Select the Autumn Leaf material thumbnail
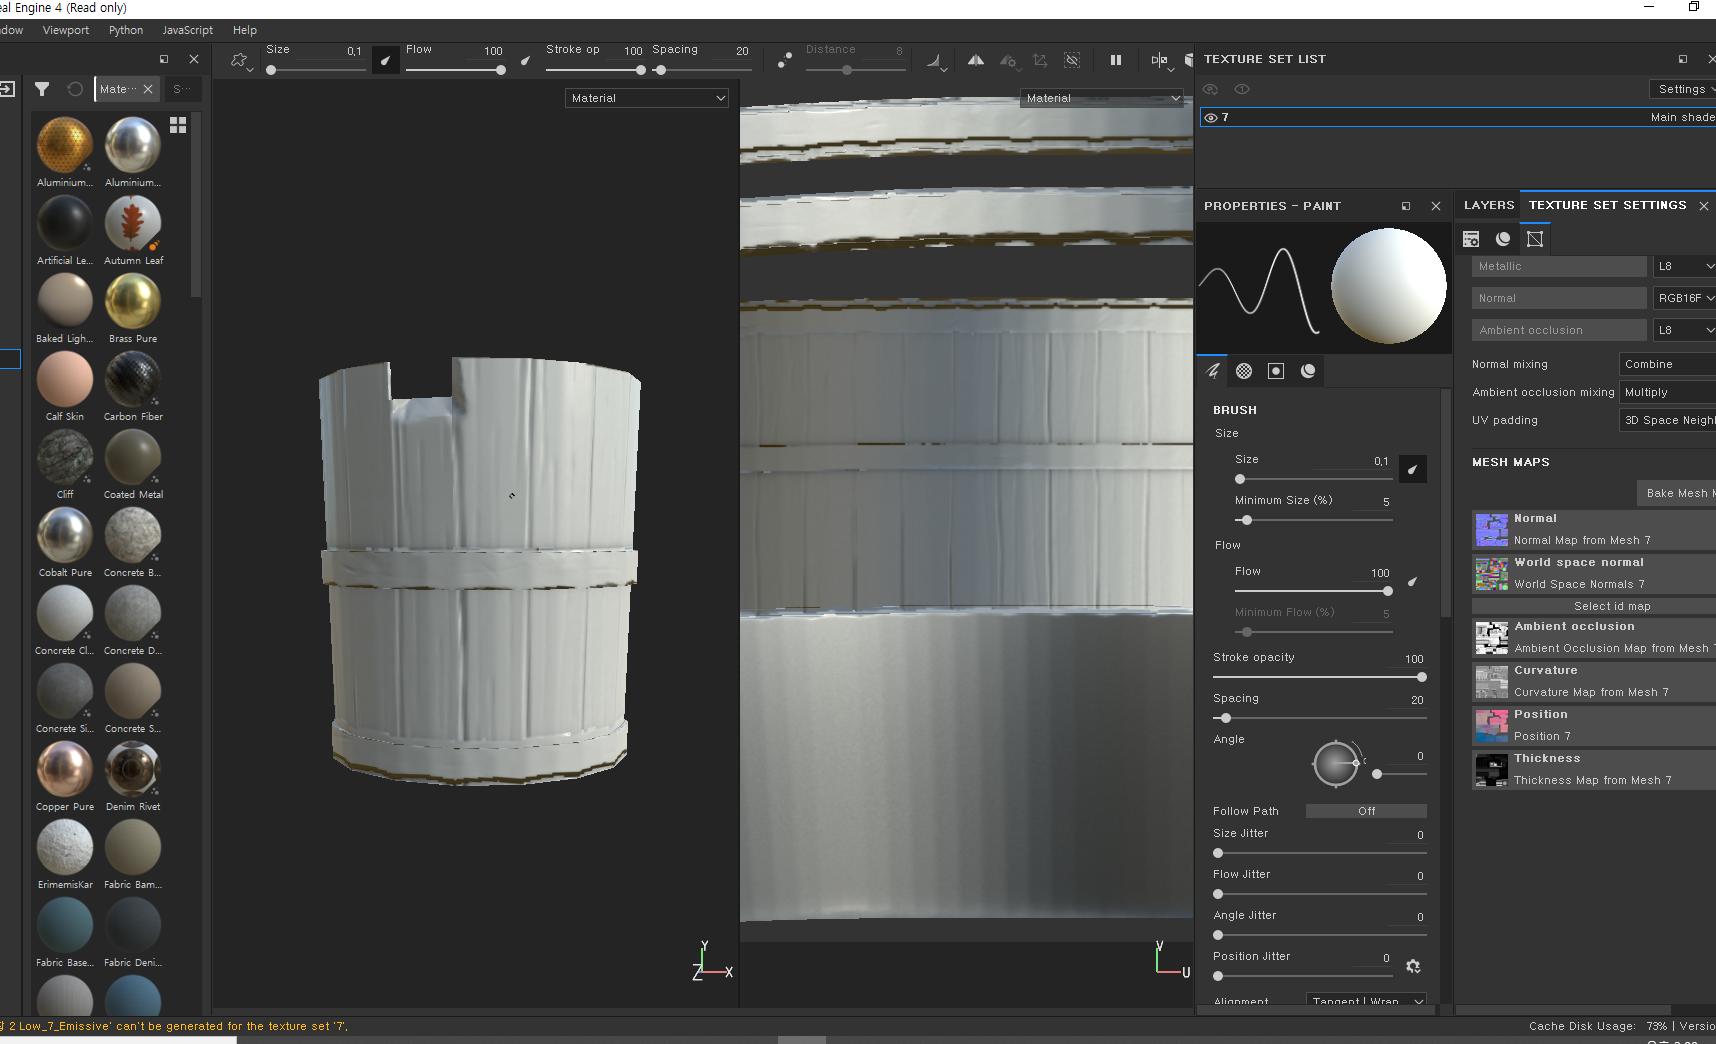The height and width of the screenshot is (1044, 1716). pyautogui.click(x=133, y=224)
